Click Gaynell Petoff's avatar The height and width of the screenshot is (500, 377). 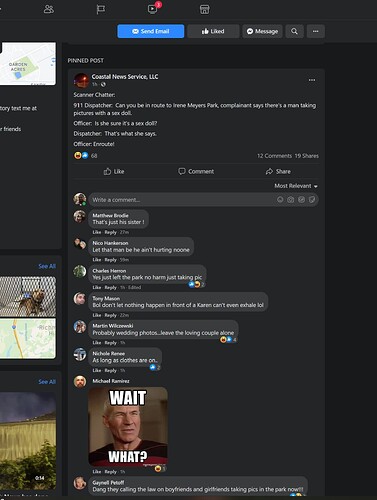pyautogui.click(x=80, y=483)
